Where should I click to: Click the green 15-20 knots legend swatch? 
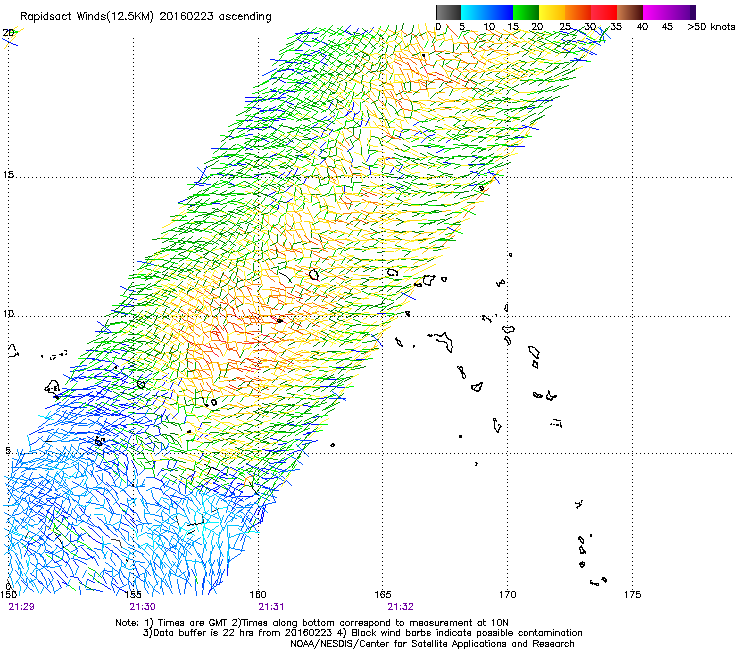526,12
